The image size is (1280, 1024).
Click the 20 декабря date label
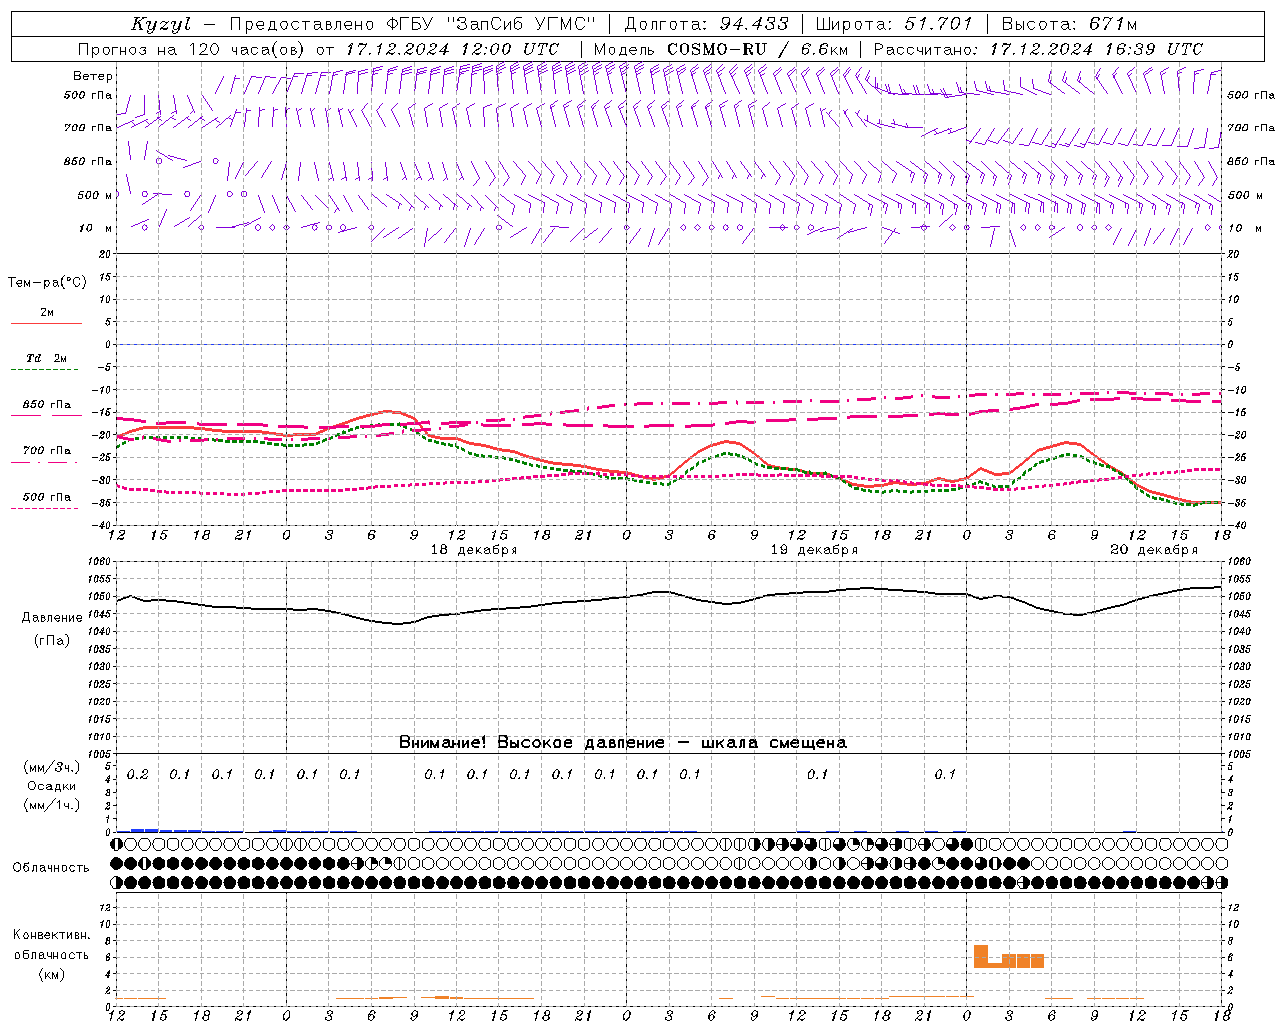point(1153,550)
